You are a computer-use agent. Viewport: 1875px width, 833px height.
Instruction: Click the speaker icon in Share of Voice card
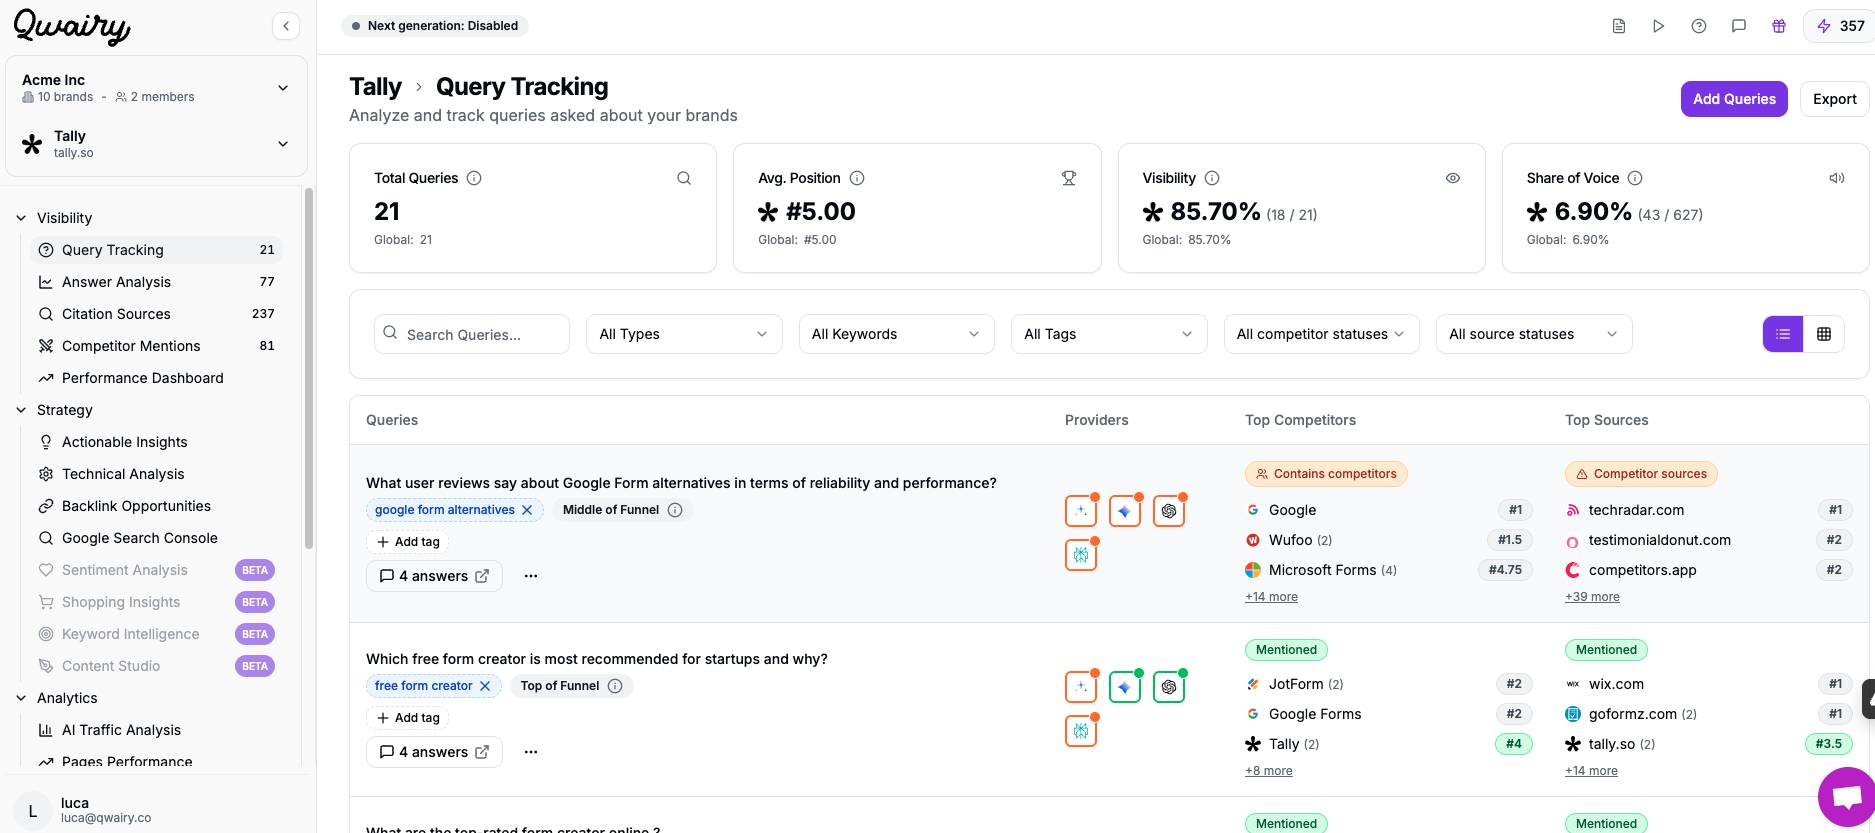1837,178
